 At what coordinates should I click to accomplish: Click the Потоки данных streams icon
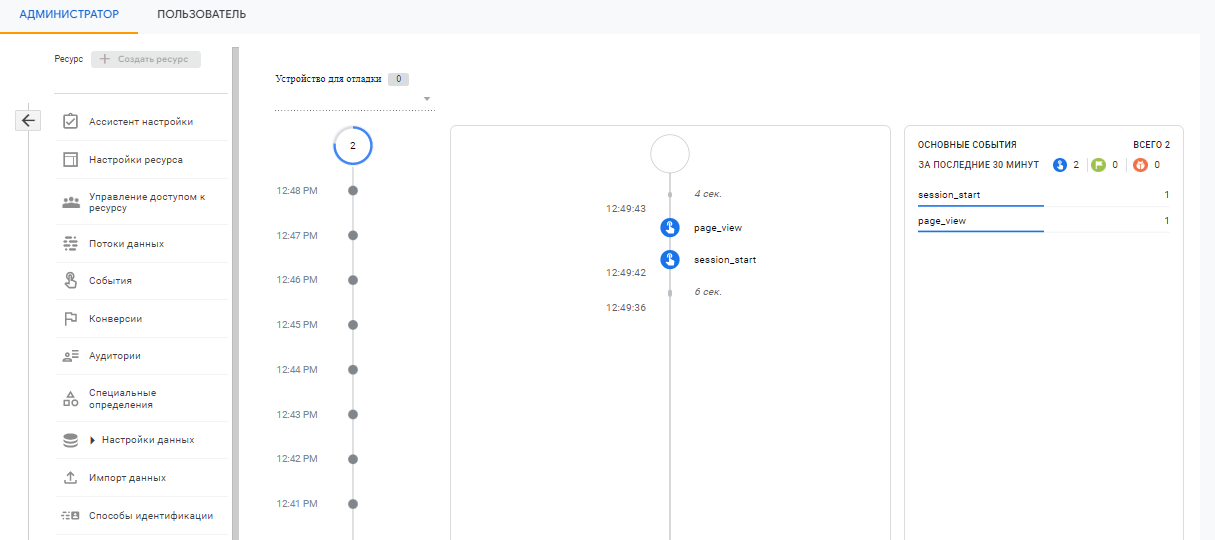pyautogui.click(x=70, y=243)
